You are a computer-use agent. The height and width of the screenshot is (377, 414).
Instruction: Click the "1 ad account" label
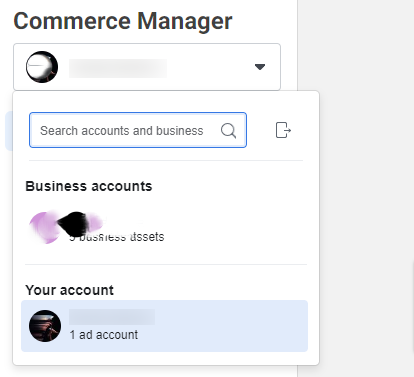pos(104,335)
